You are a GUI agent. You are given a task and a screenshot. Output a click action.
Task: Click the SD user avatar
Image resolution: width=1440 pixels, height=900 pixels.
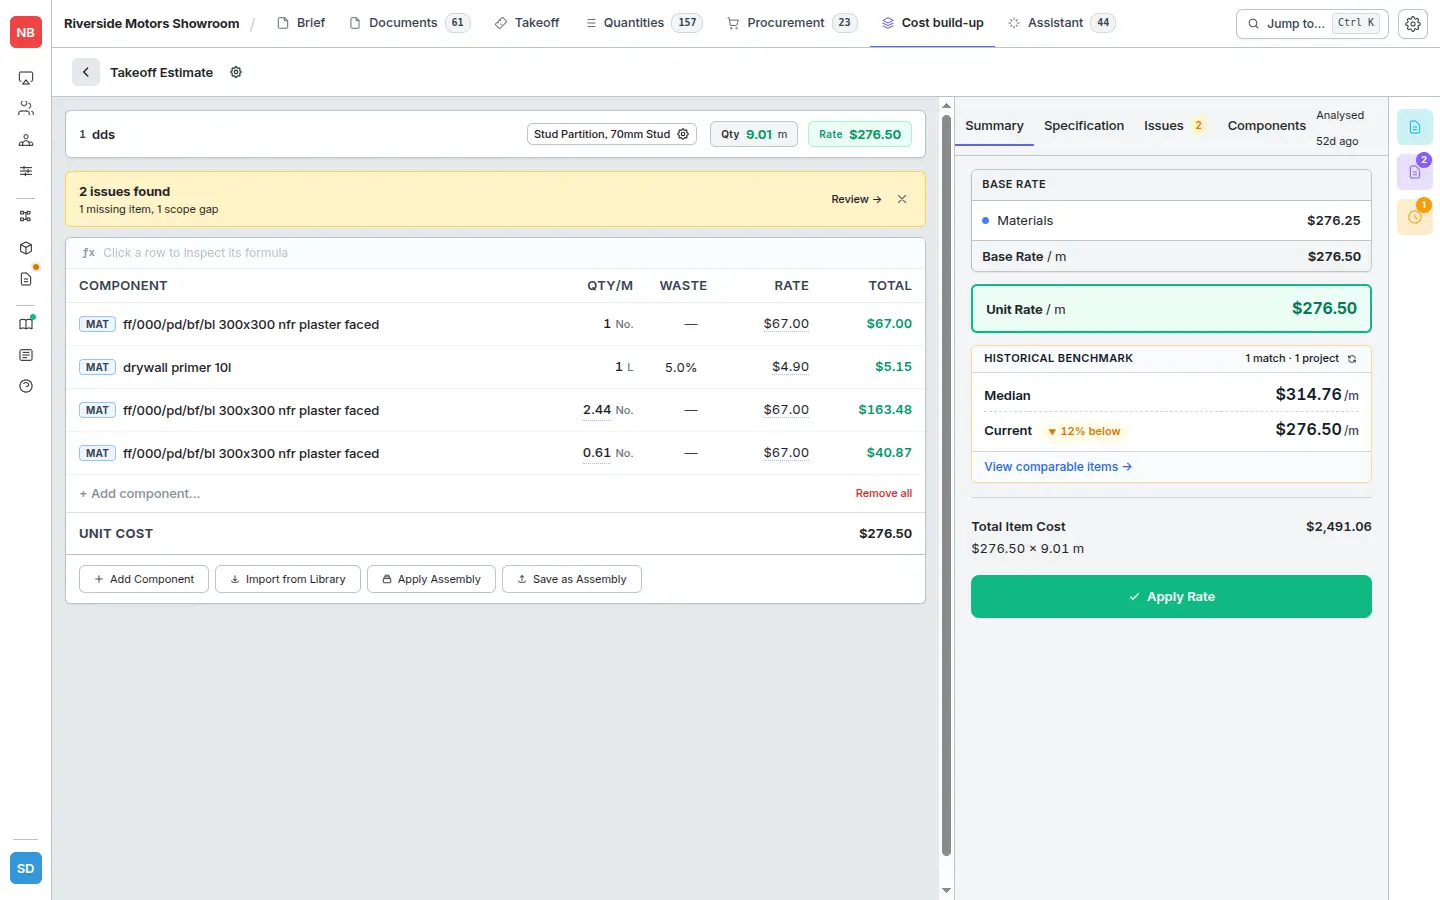26,868
